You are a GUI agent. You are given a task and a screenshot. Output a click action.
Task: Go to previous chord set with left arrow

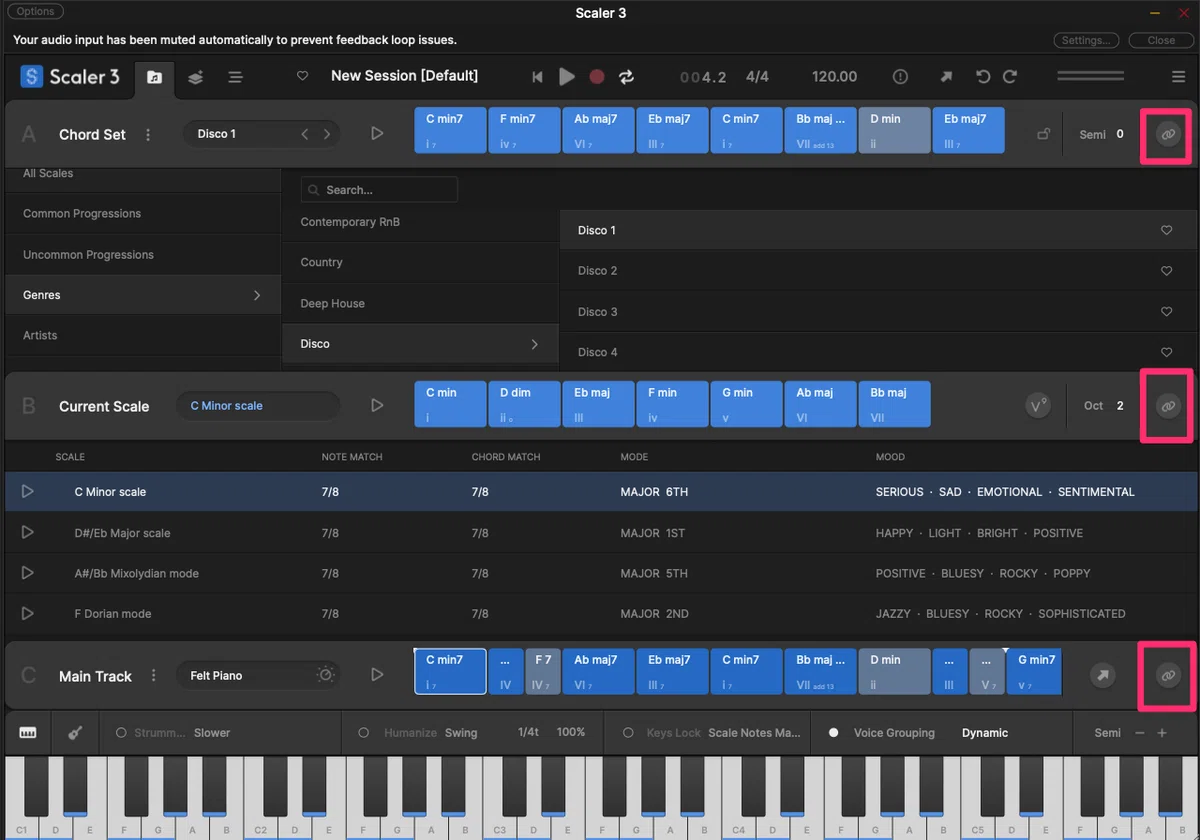click(x=305, y=134)
